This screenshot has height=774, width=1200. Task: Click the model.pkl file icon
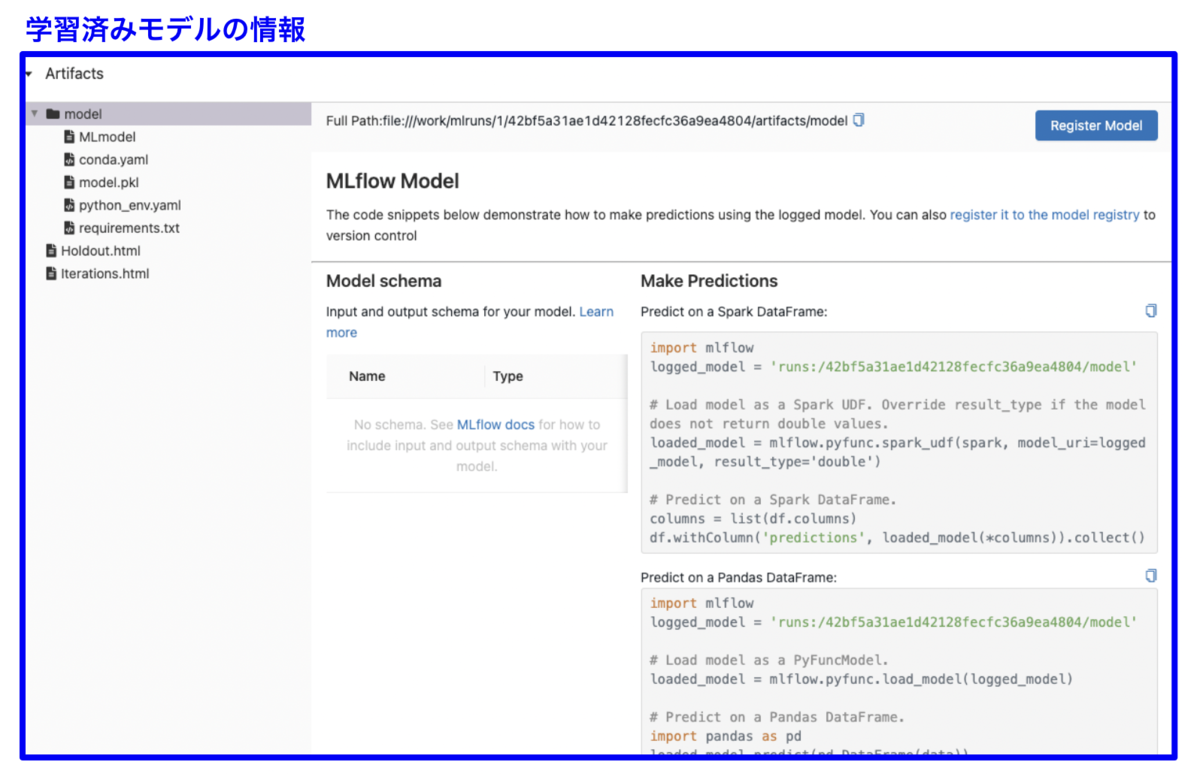coord(69,183)
